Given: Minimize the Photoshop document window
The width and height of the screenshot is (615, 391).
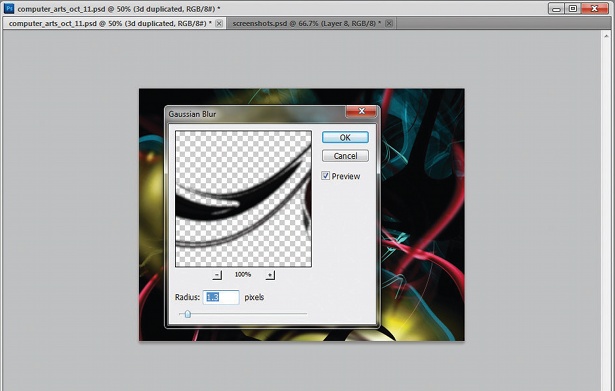Looking at the screenshot, I should (556, 8).
